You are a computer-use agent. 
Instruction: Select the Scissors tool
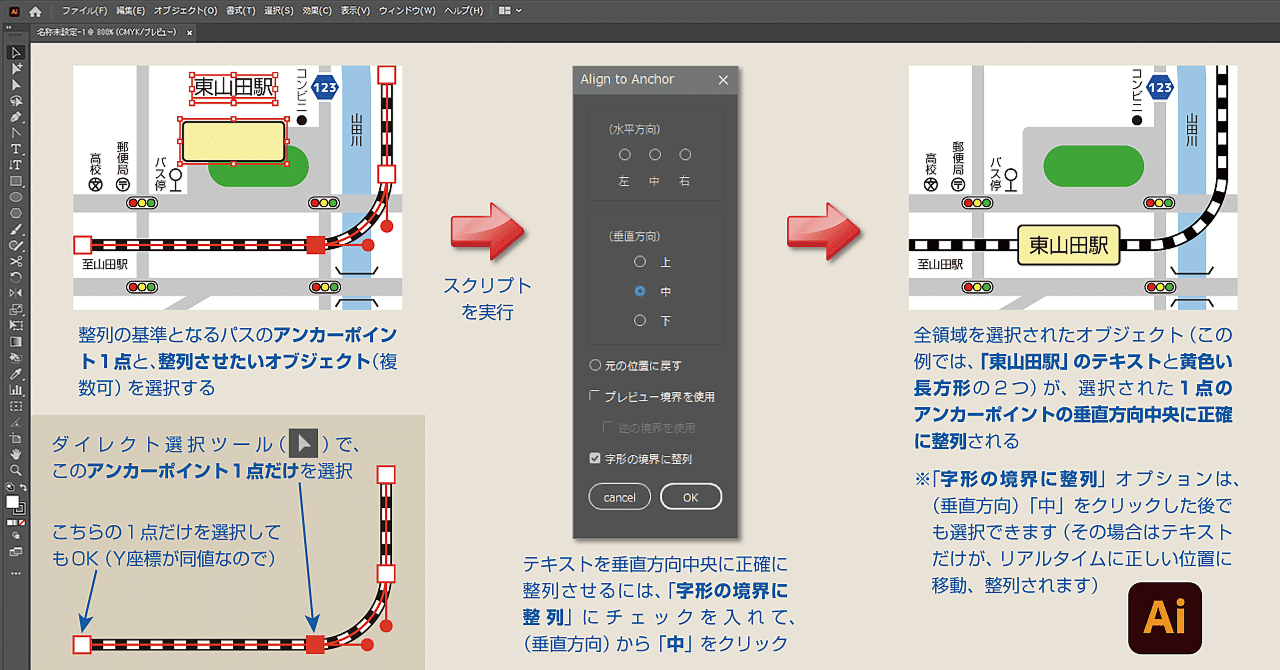pyautogui.click(x=14, y=261)
